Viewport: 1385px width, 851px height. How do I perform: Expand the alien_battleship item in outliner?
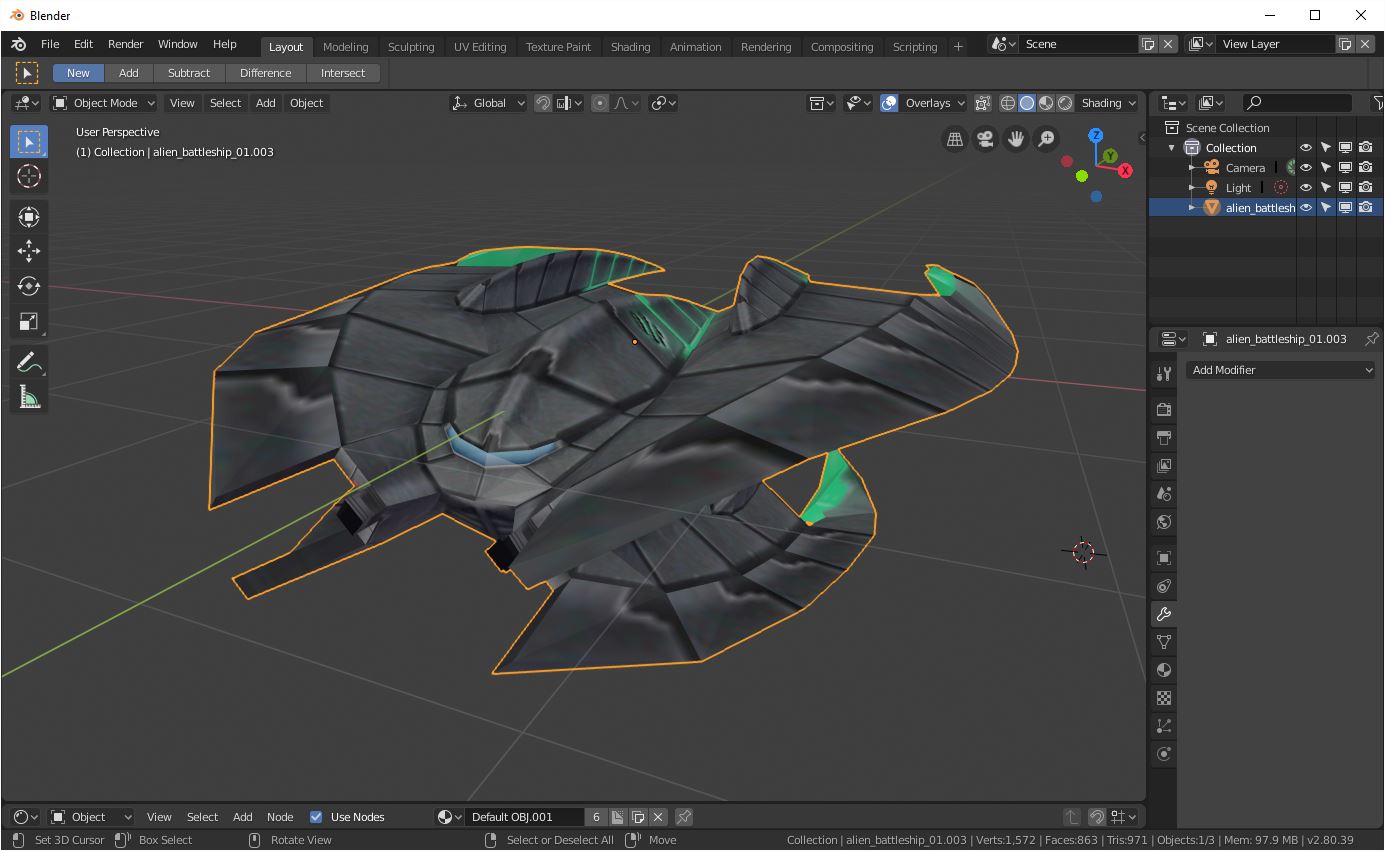click(x=1192, y=208)
